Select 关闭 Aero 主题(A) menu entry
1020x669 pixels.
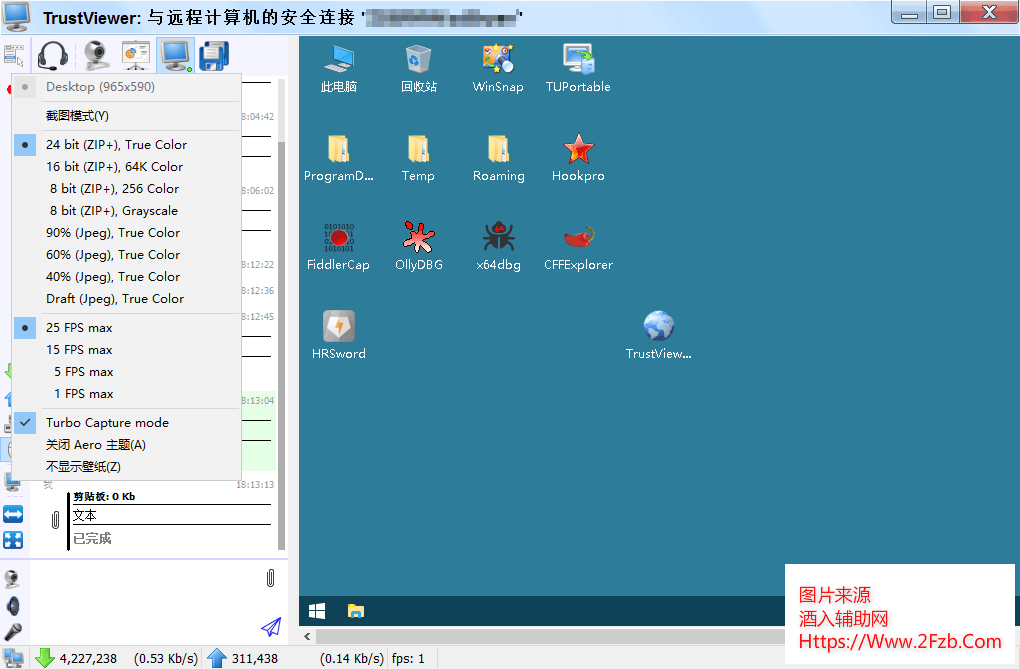[x=95, y=445]
